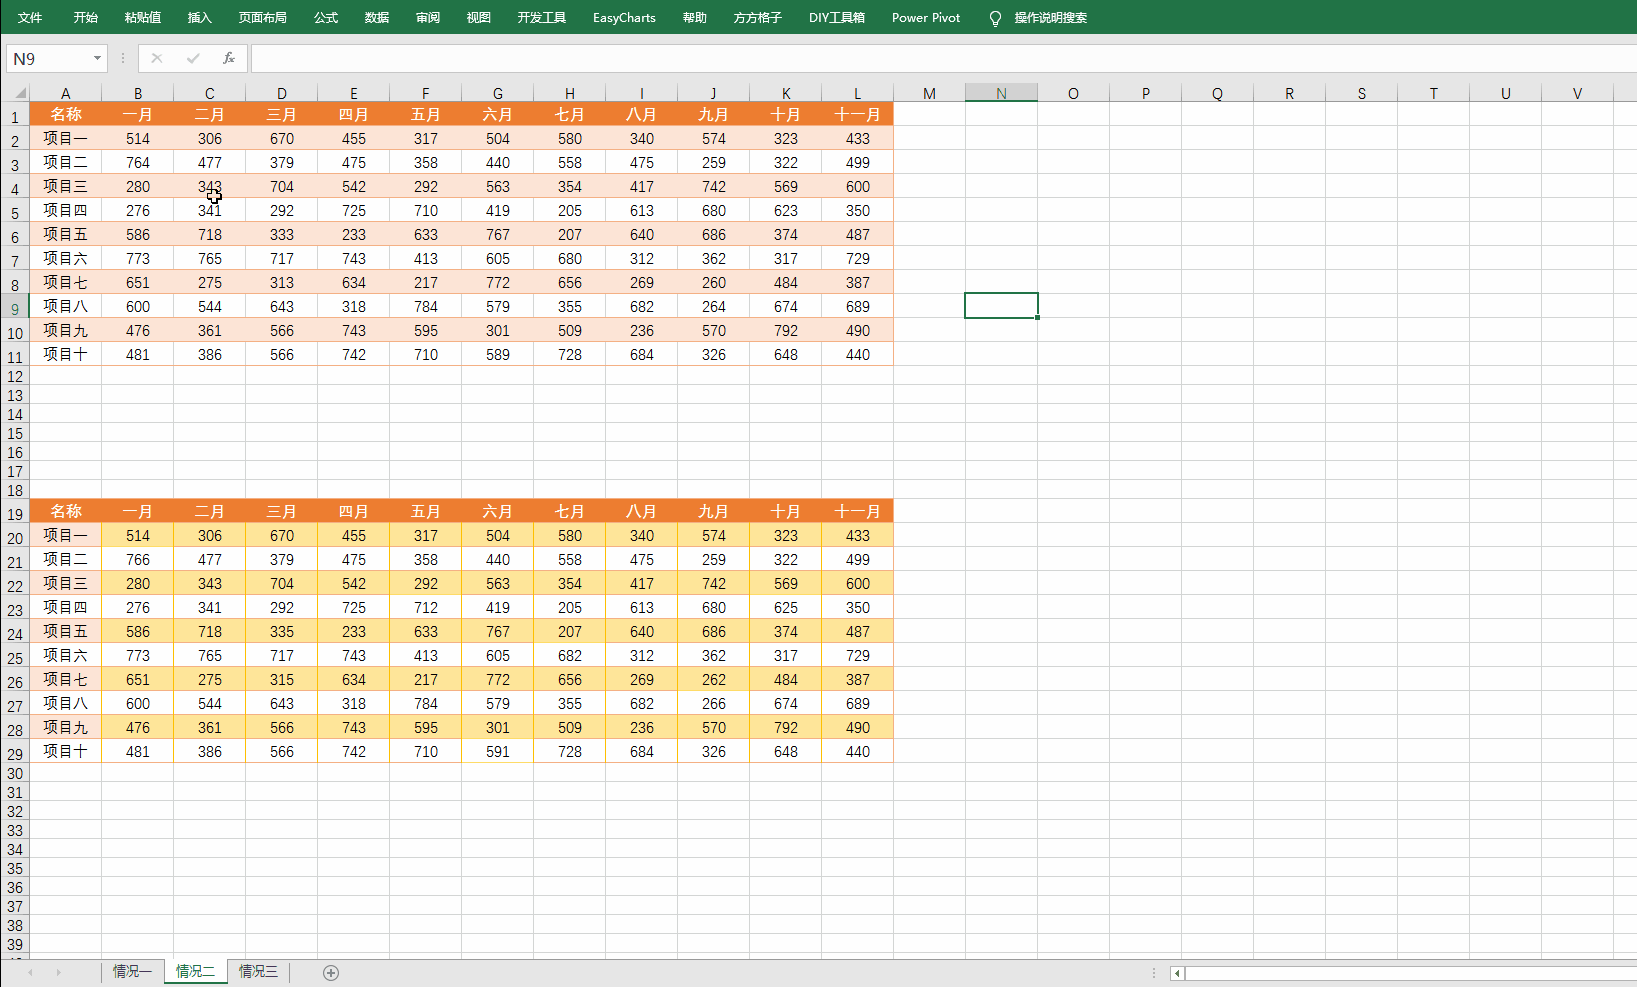Open the Power Pivot ribbon tab
The height and width of the screenshot is (987, 1637).
click(x=926, y=17)
